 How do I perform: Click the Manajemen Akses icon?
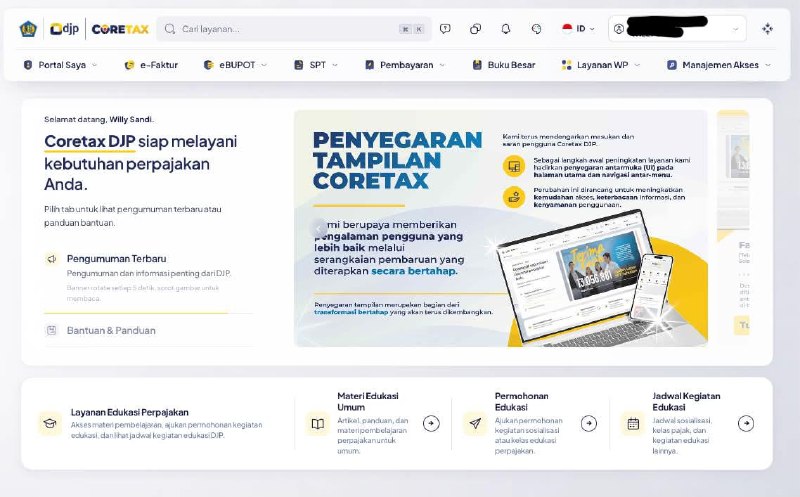[x=672, y=65]
